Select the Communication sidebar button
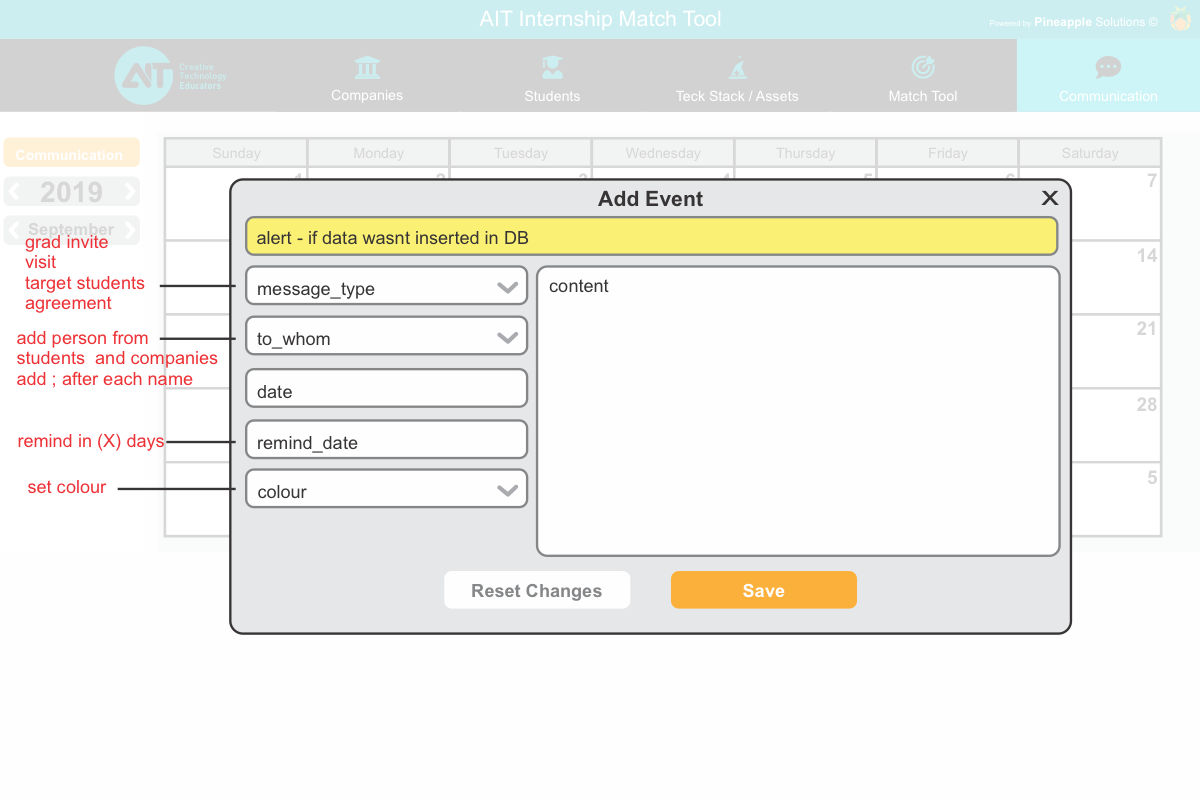The height and width of the screenshot is (800, 1200). pos(71,154)
